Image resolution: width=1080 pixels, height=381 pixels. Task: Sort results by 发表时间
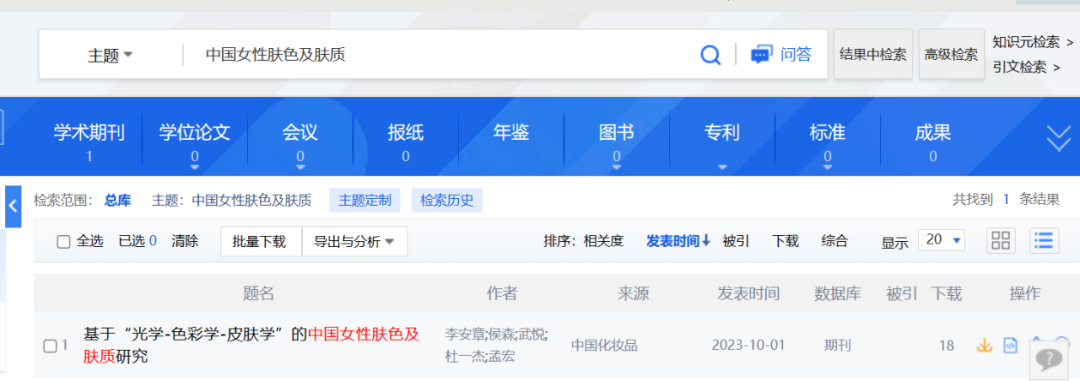coord(678,241)
